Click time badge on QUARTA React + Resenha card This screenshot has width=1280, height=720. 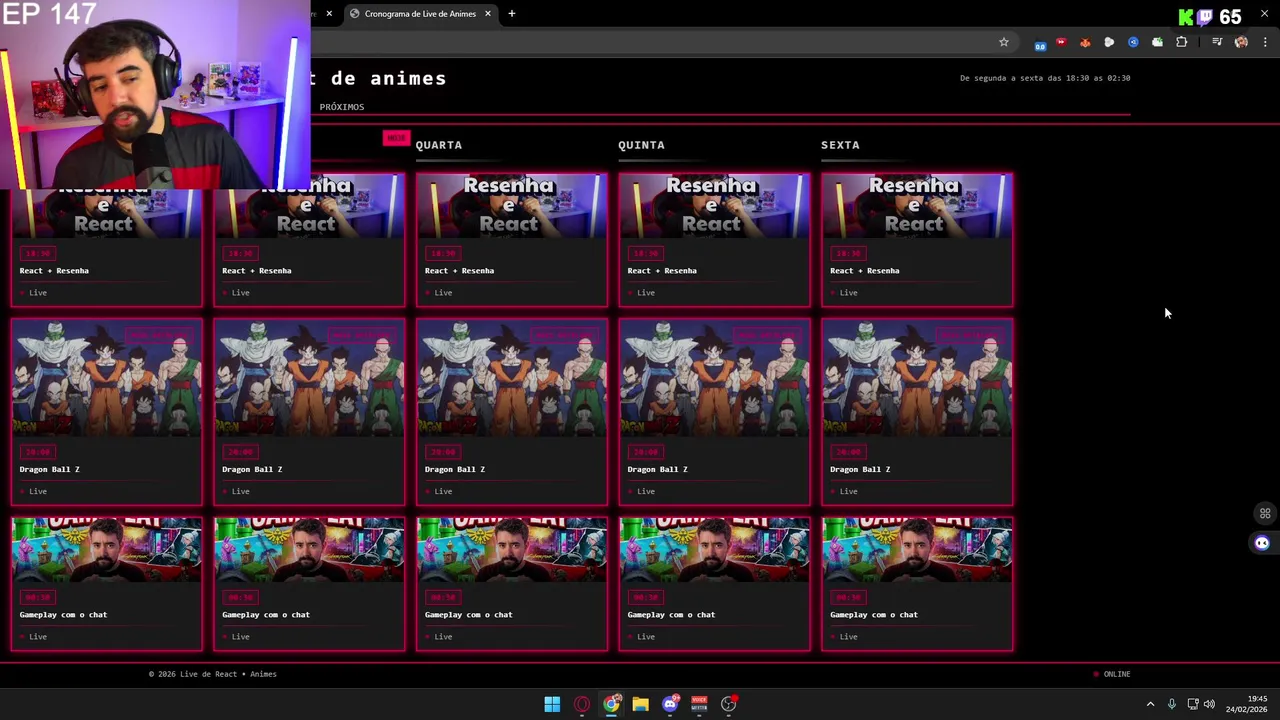443,253
